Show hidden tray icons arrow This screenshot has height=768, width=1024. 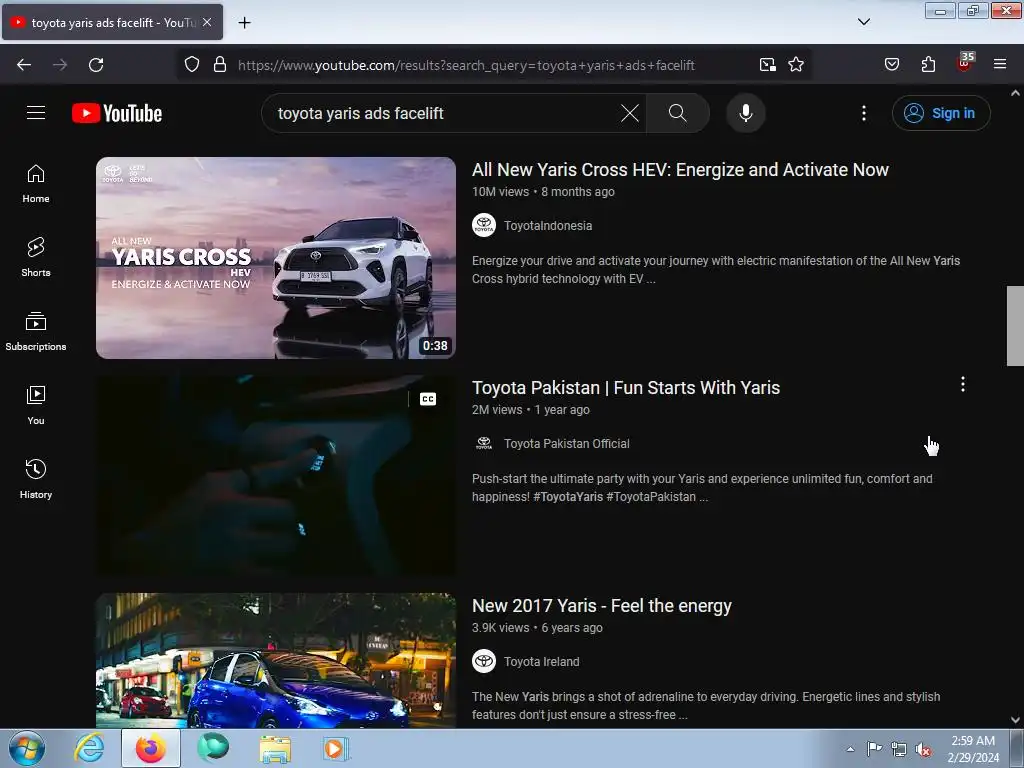pyautogui.click(x=850, y=749)
